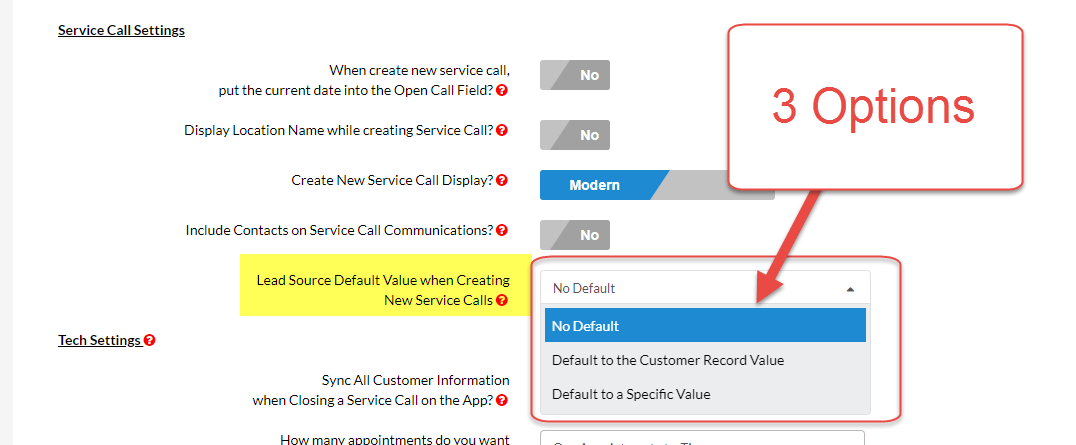Click the Service Call Settings heading
Image resolution: width=1076 pixels, height=445 pixels.
pyautogui.click(x=121, y=30)
